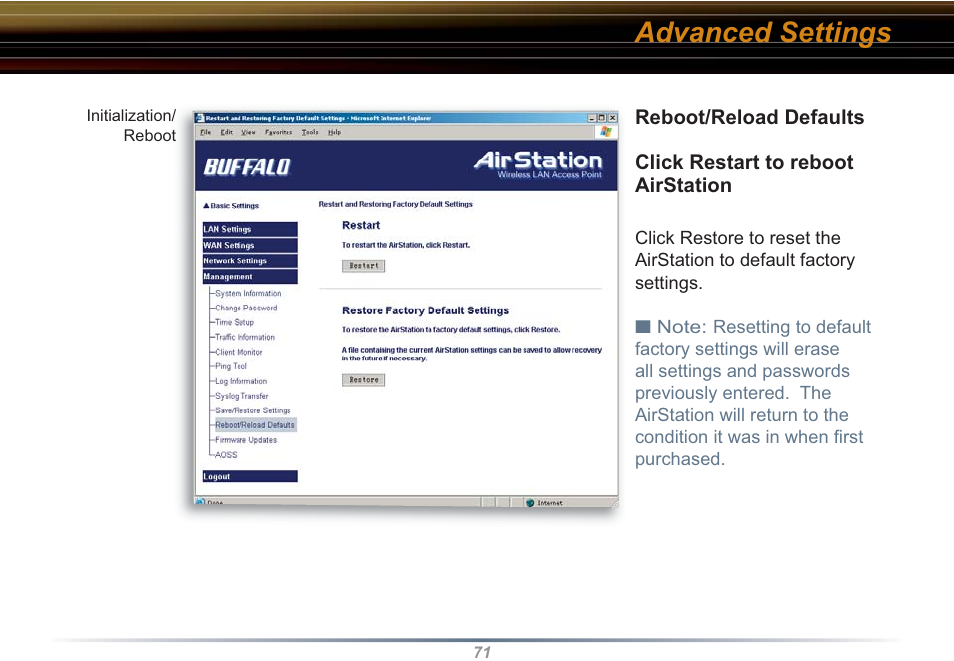The image size is (954, 661).
Task: Maximize the Internet Explorer window
Action: pos(602,118)
